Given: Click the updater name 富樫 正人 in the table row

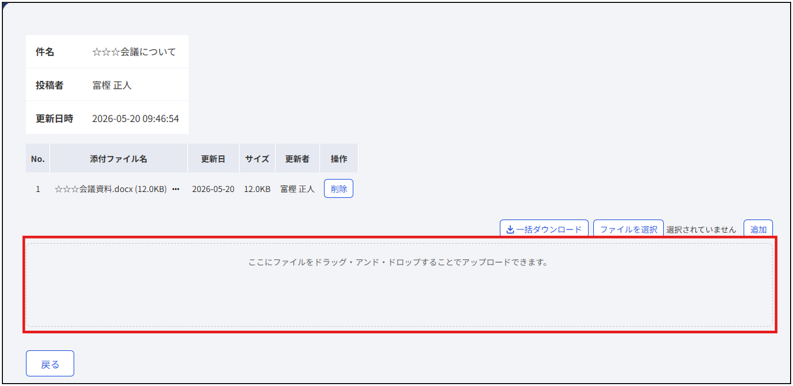Looking at the screenshot, I should point(297,189).
